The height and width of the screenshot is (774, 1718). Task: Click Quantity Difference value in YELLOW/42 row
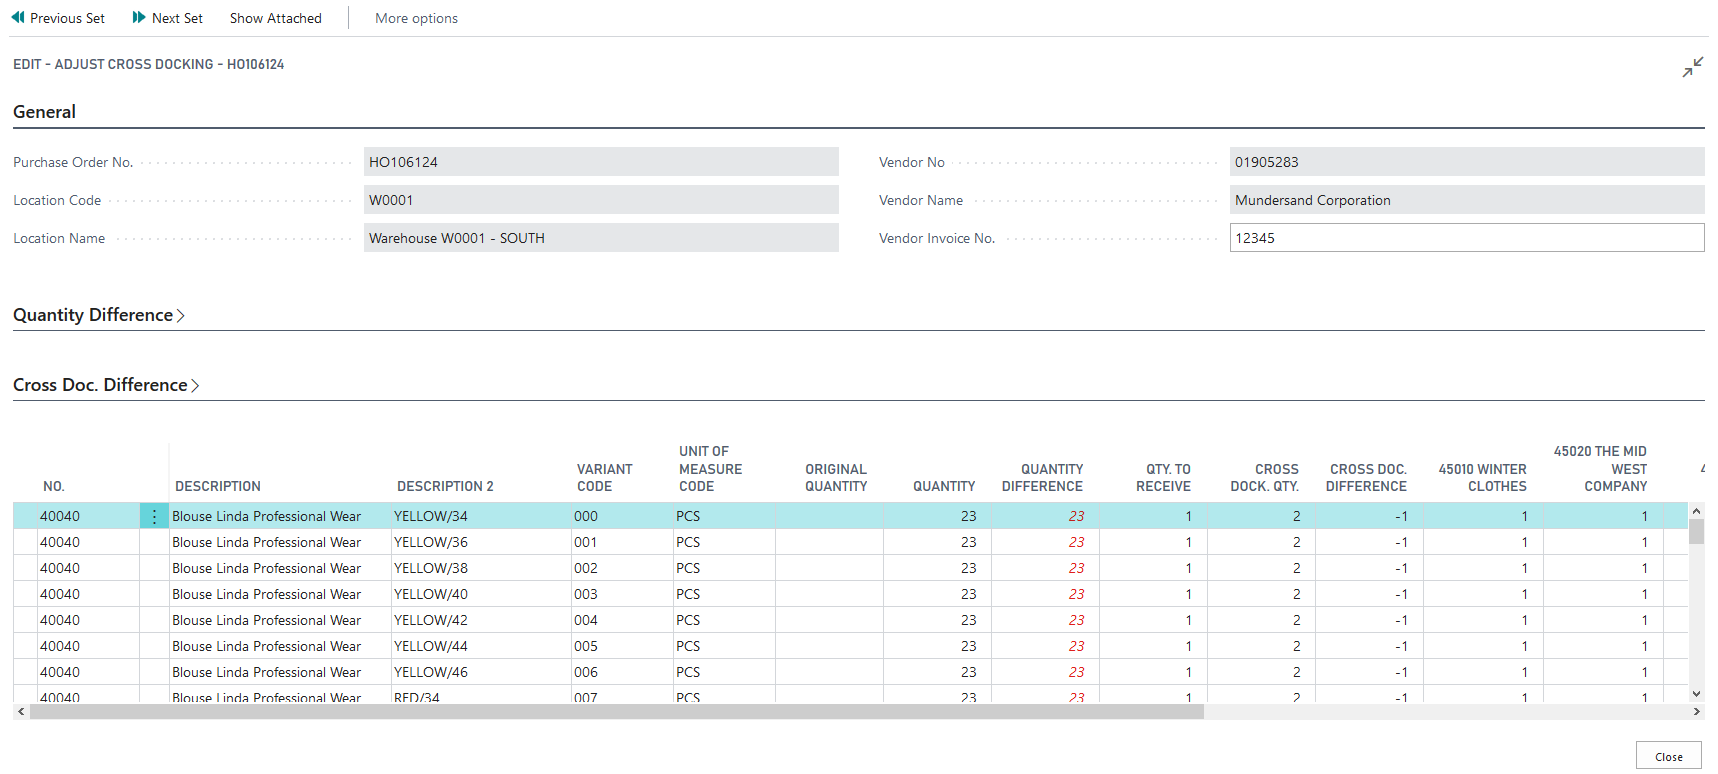pyautogui.click(x=1075, y=620)
